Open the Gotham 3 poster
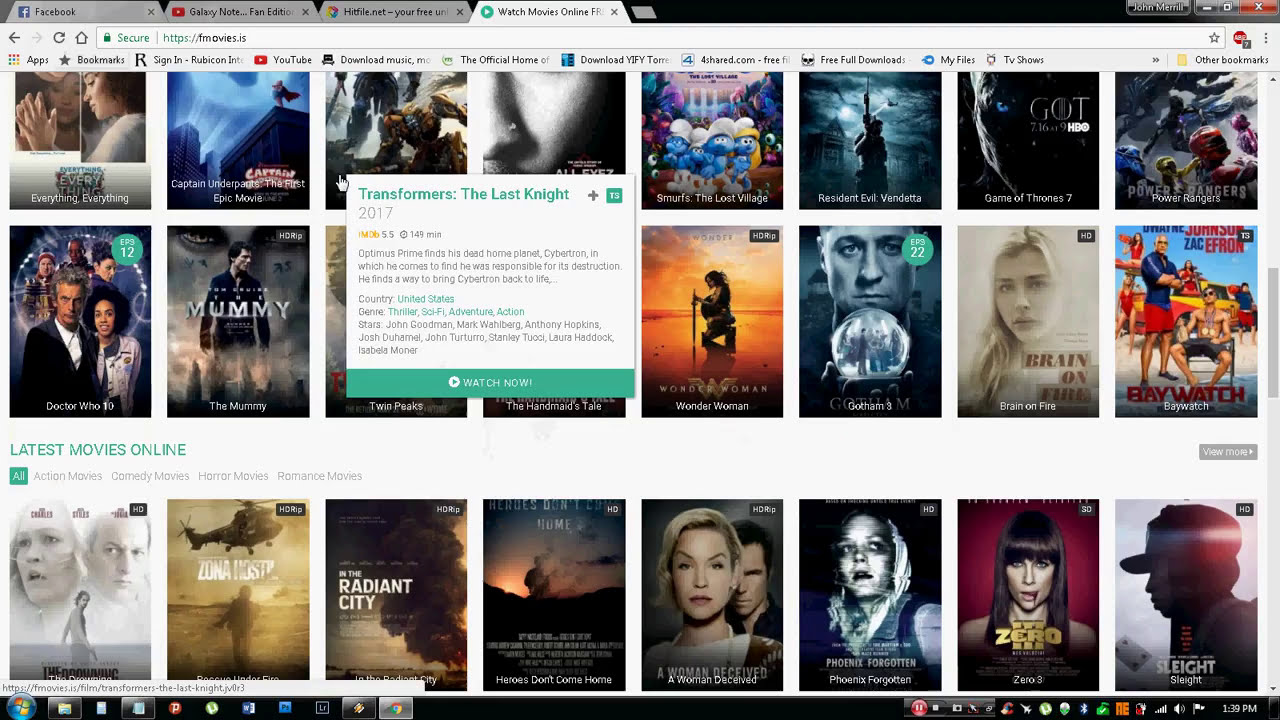 point(870,321)
